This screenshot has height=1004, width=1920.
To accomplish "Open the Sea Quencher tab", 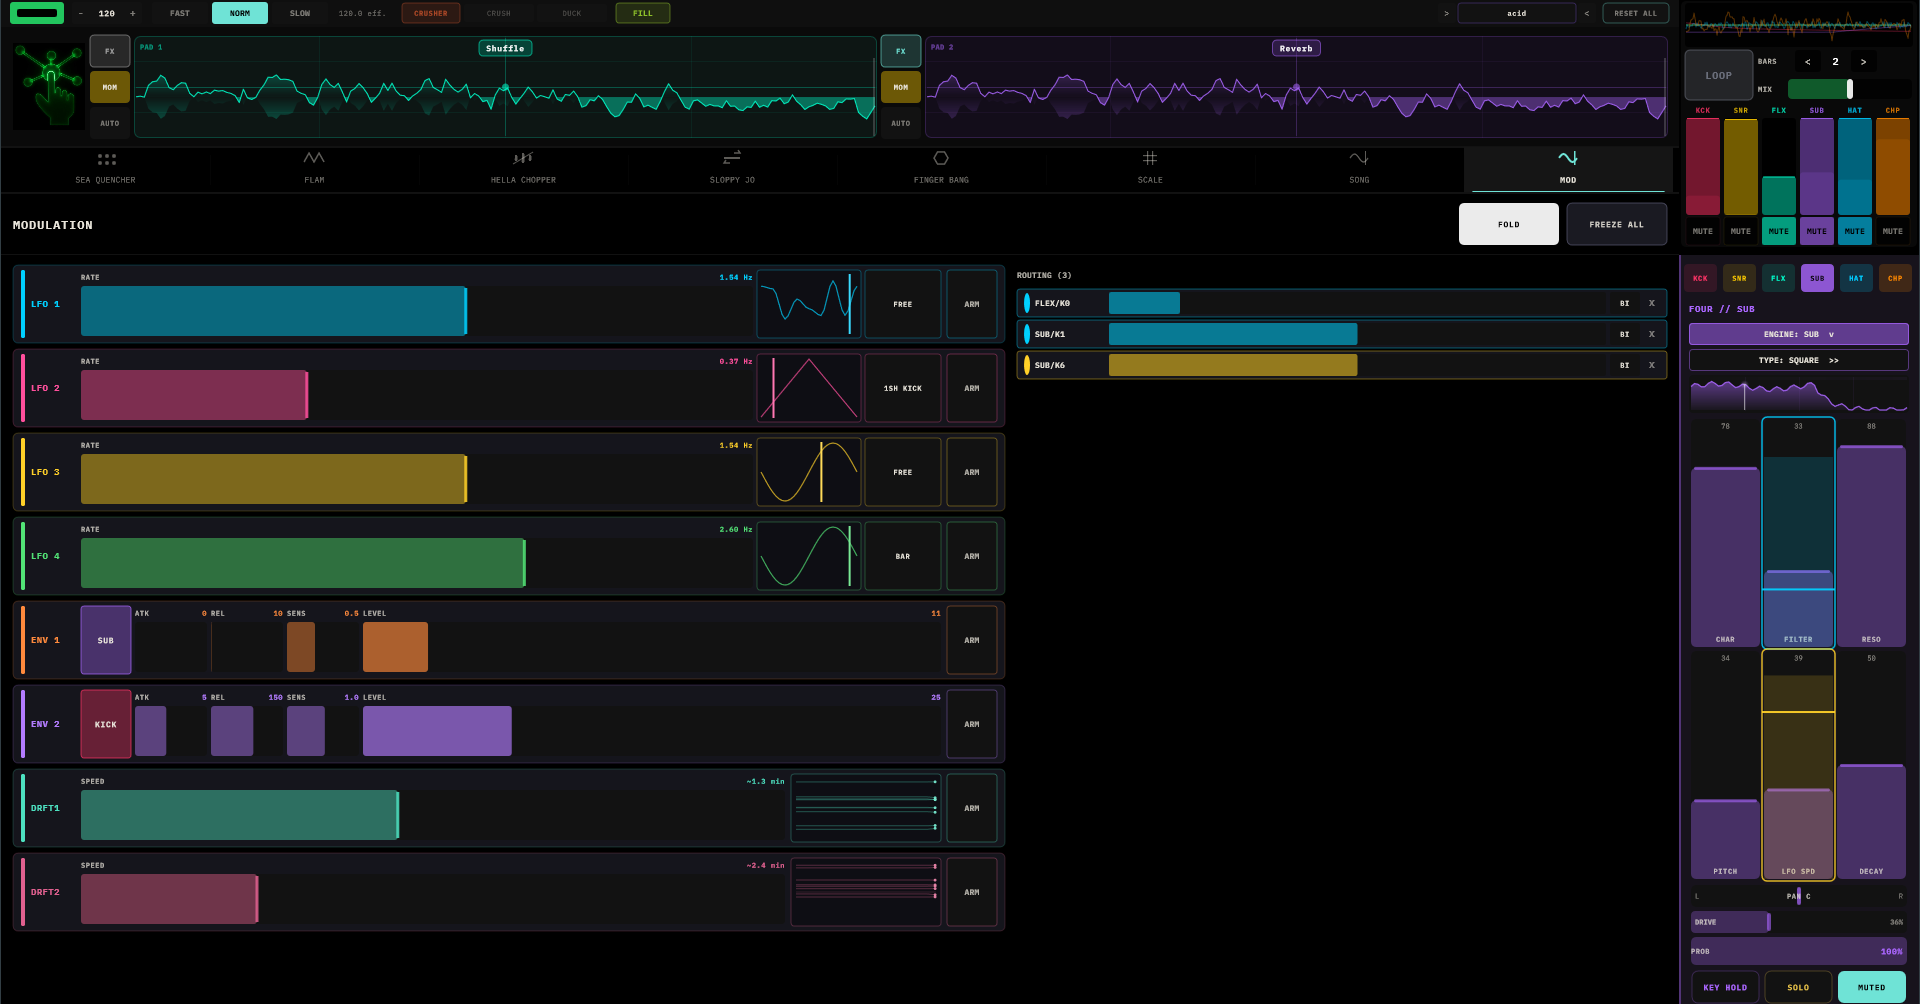I will click(105, 169).
